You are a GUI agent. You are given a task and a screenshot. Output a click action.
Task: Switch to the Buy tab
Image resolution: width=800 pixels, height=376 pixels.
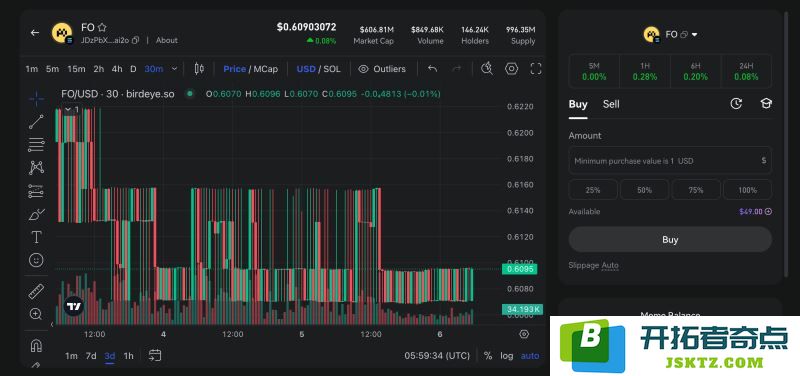(578, 105)
